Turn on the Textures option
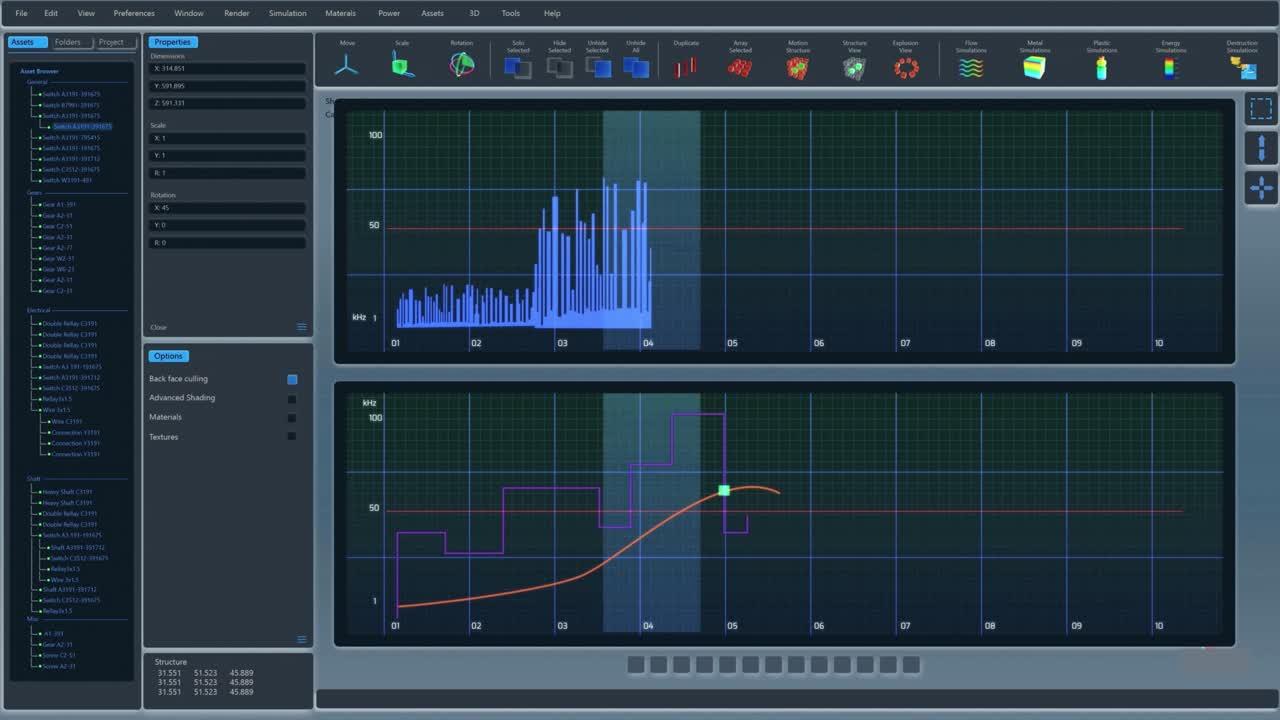This screenshot has height=720, width=1280. 292,437
